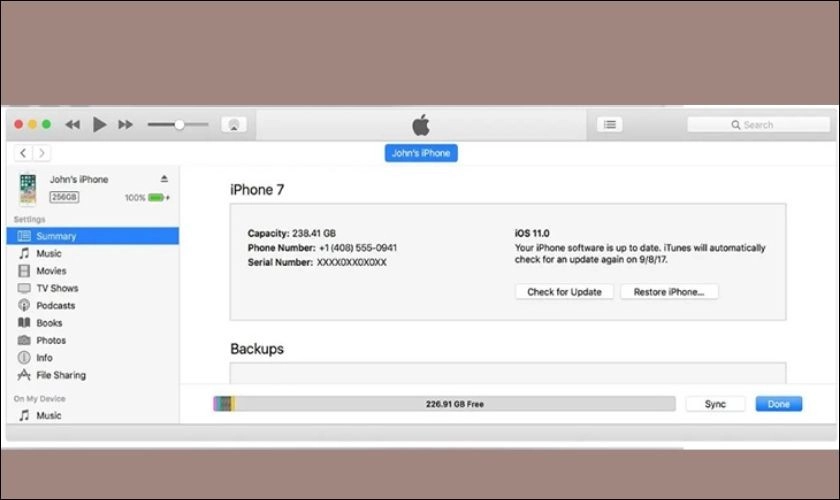Open the File Sharing section
This screenshot has height=500, width=840.
click(x=93, y=375)
